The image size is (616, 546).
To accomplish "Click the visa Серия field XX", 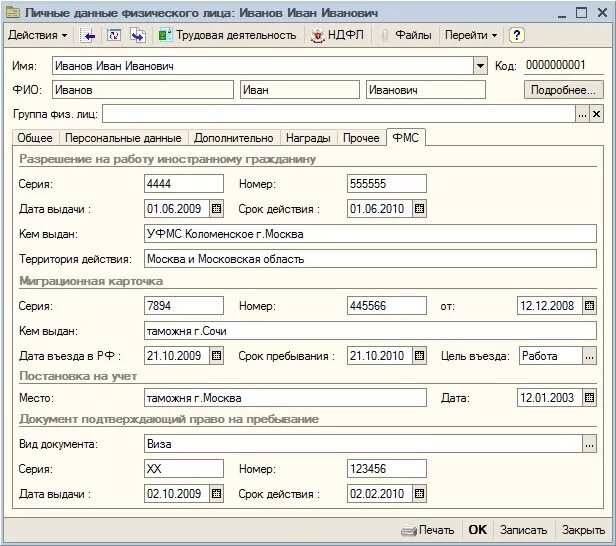I will tap(184, 469).
